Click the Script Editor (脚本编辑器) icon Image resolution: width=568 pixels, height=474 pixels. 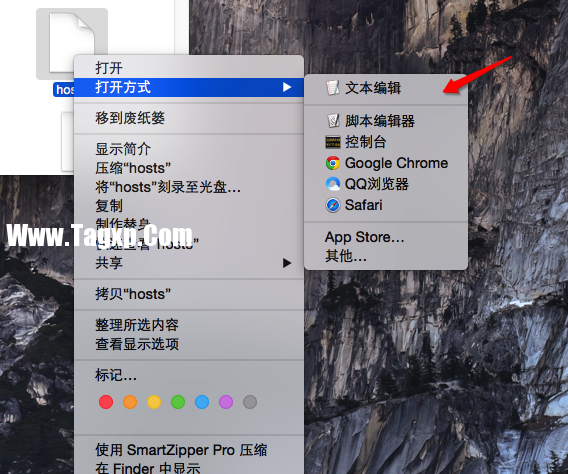point(333,121)
